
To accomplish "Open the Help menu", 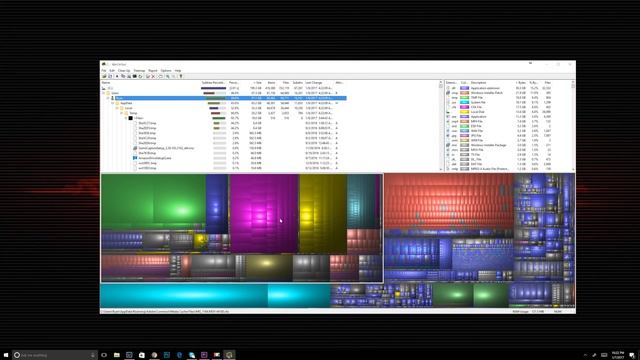I will click(x=178, y=71).
